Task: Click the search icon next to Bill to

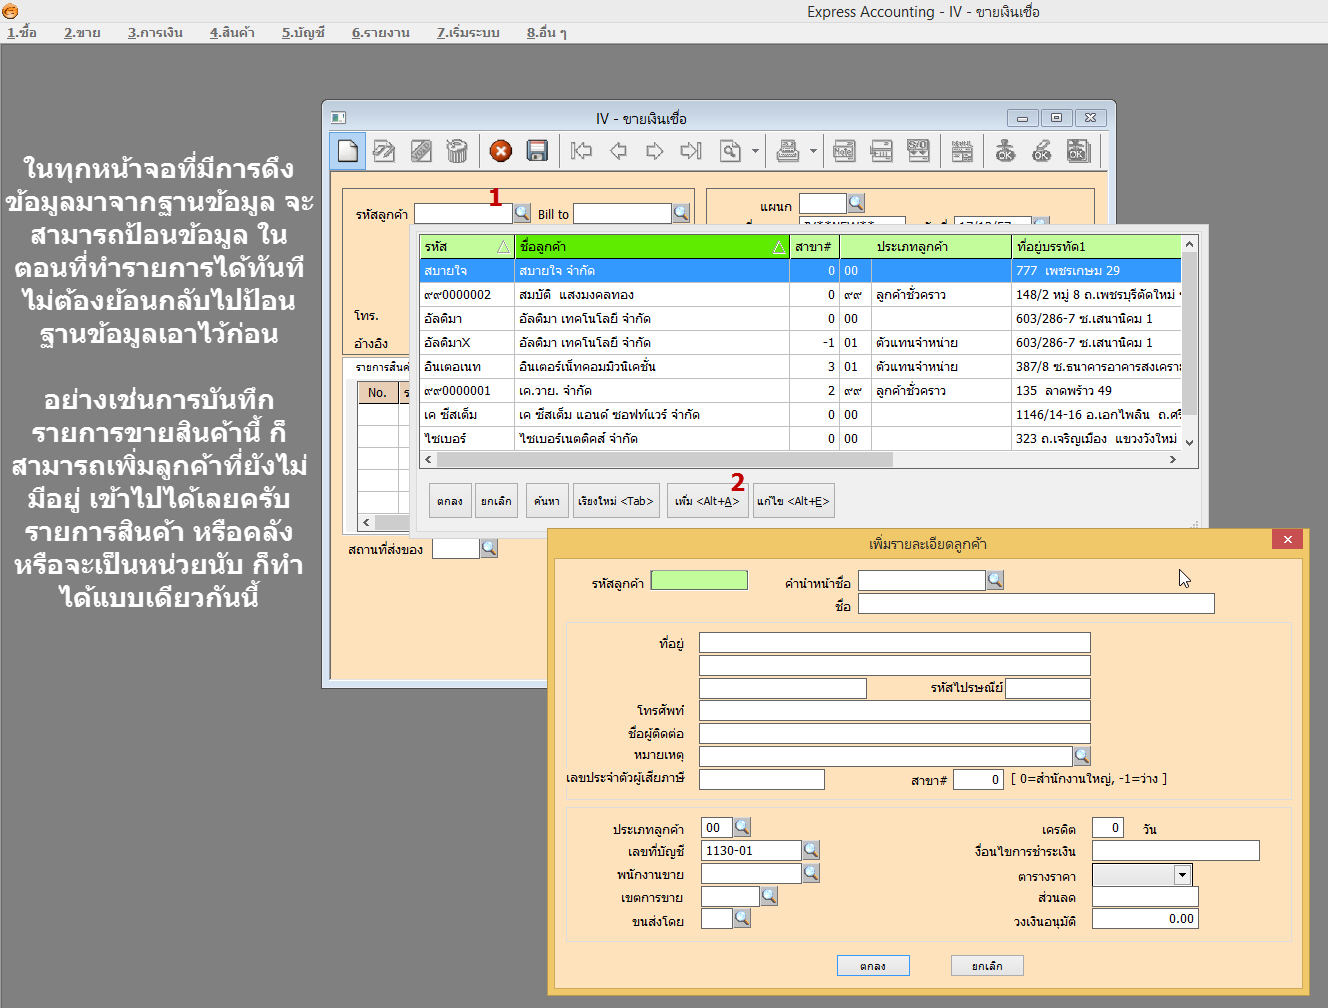Action: (x=682, y=213)
